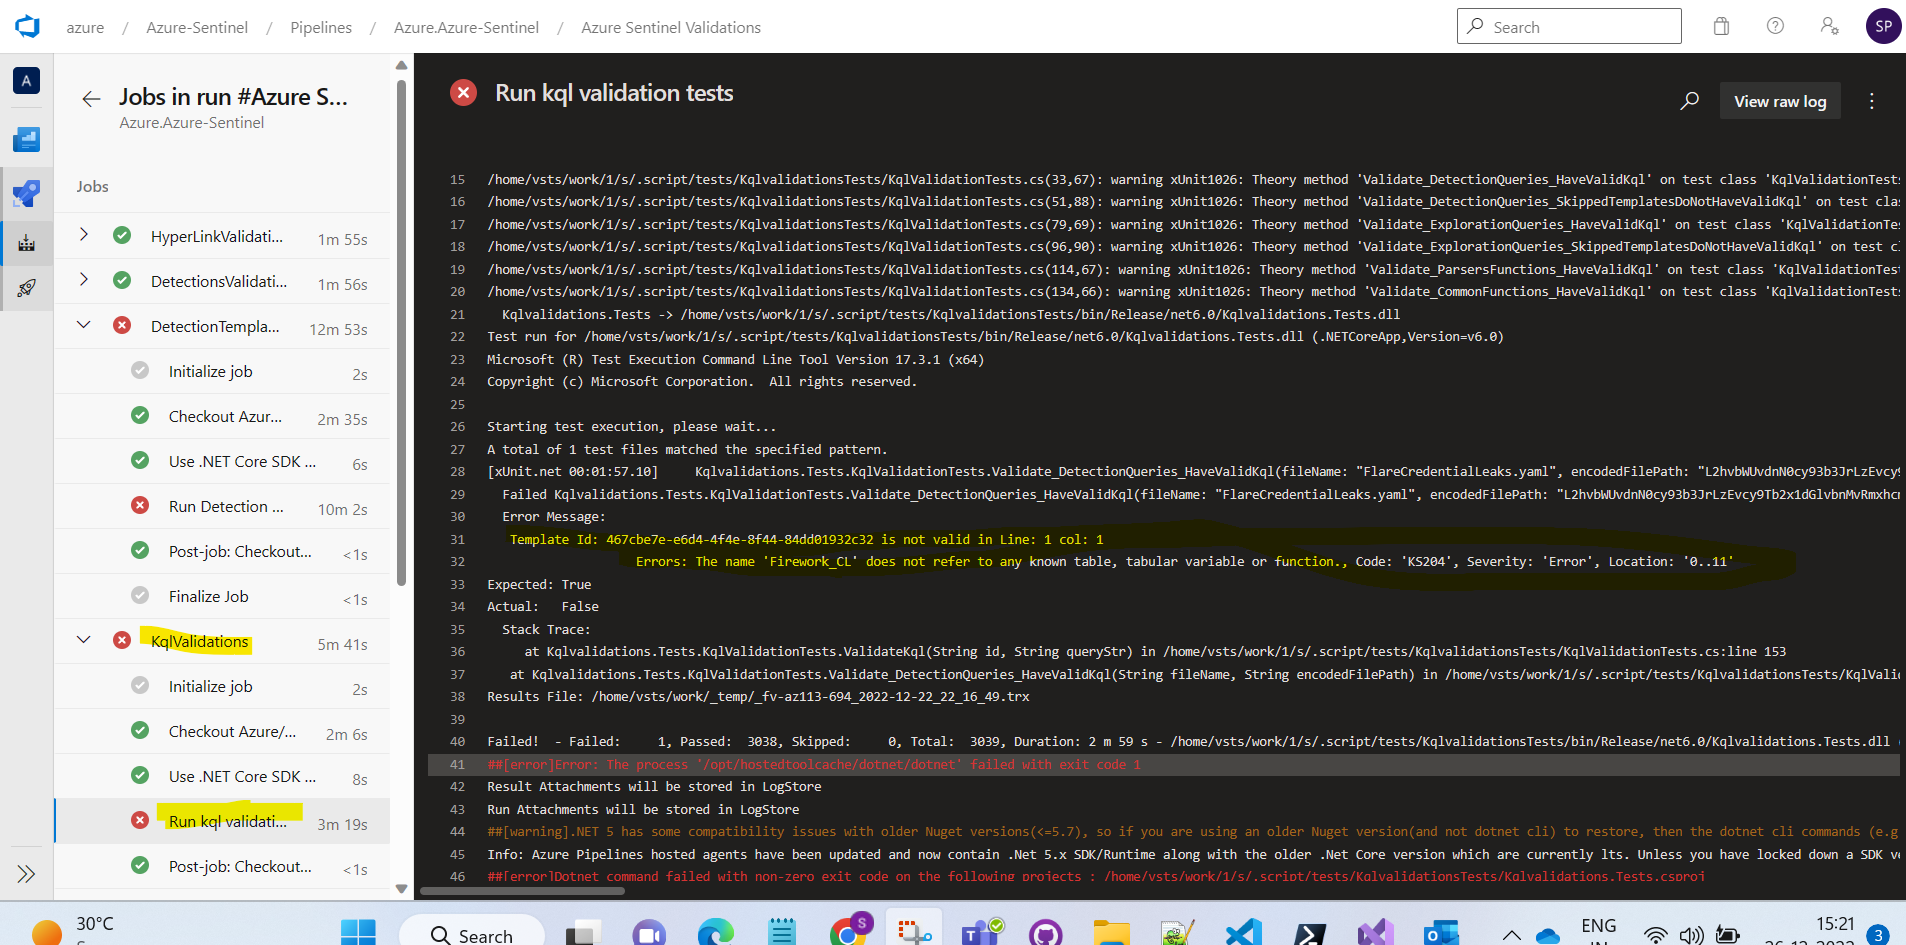The image size is (1906, 945).
Task: Open the help question mark icon
Action: (1775, 26)
